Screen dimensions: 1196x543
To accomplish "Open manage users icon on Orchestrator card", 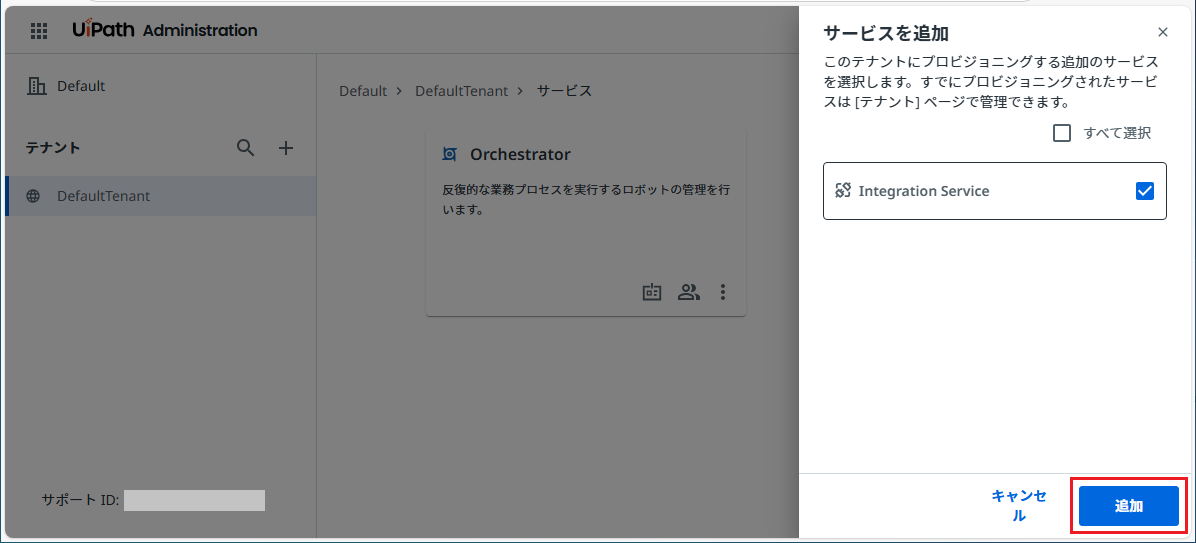I will [689, 291].
